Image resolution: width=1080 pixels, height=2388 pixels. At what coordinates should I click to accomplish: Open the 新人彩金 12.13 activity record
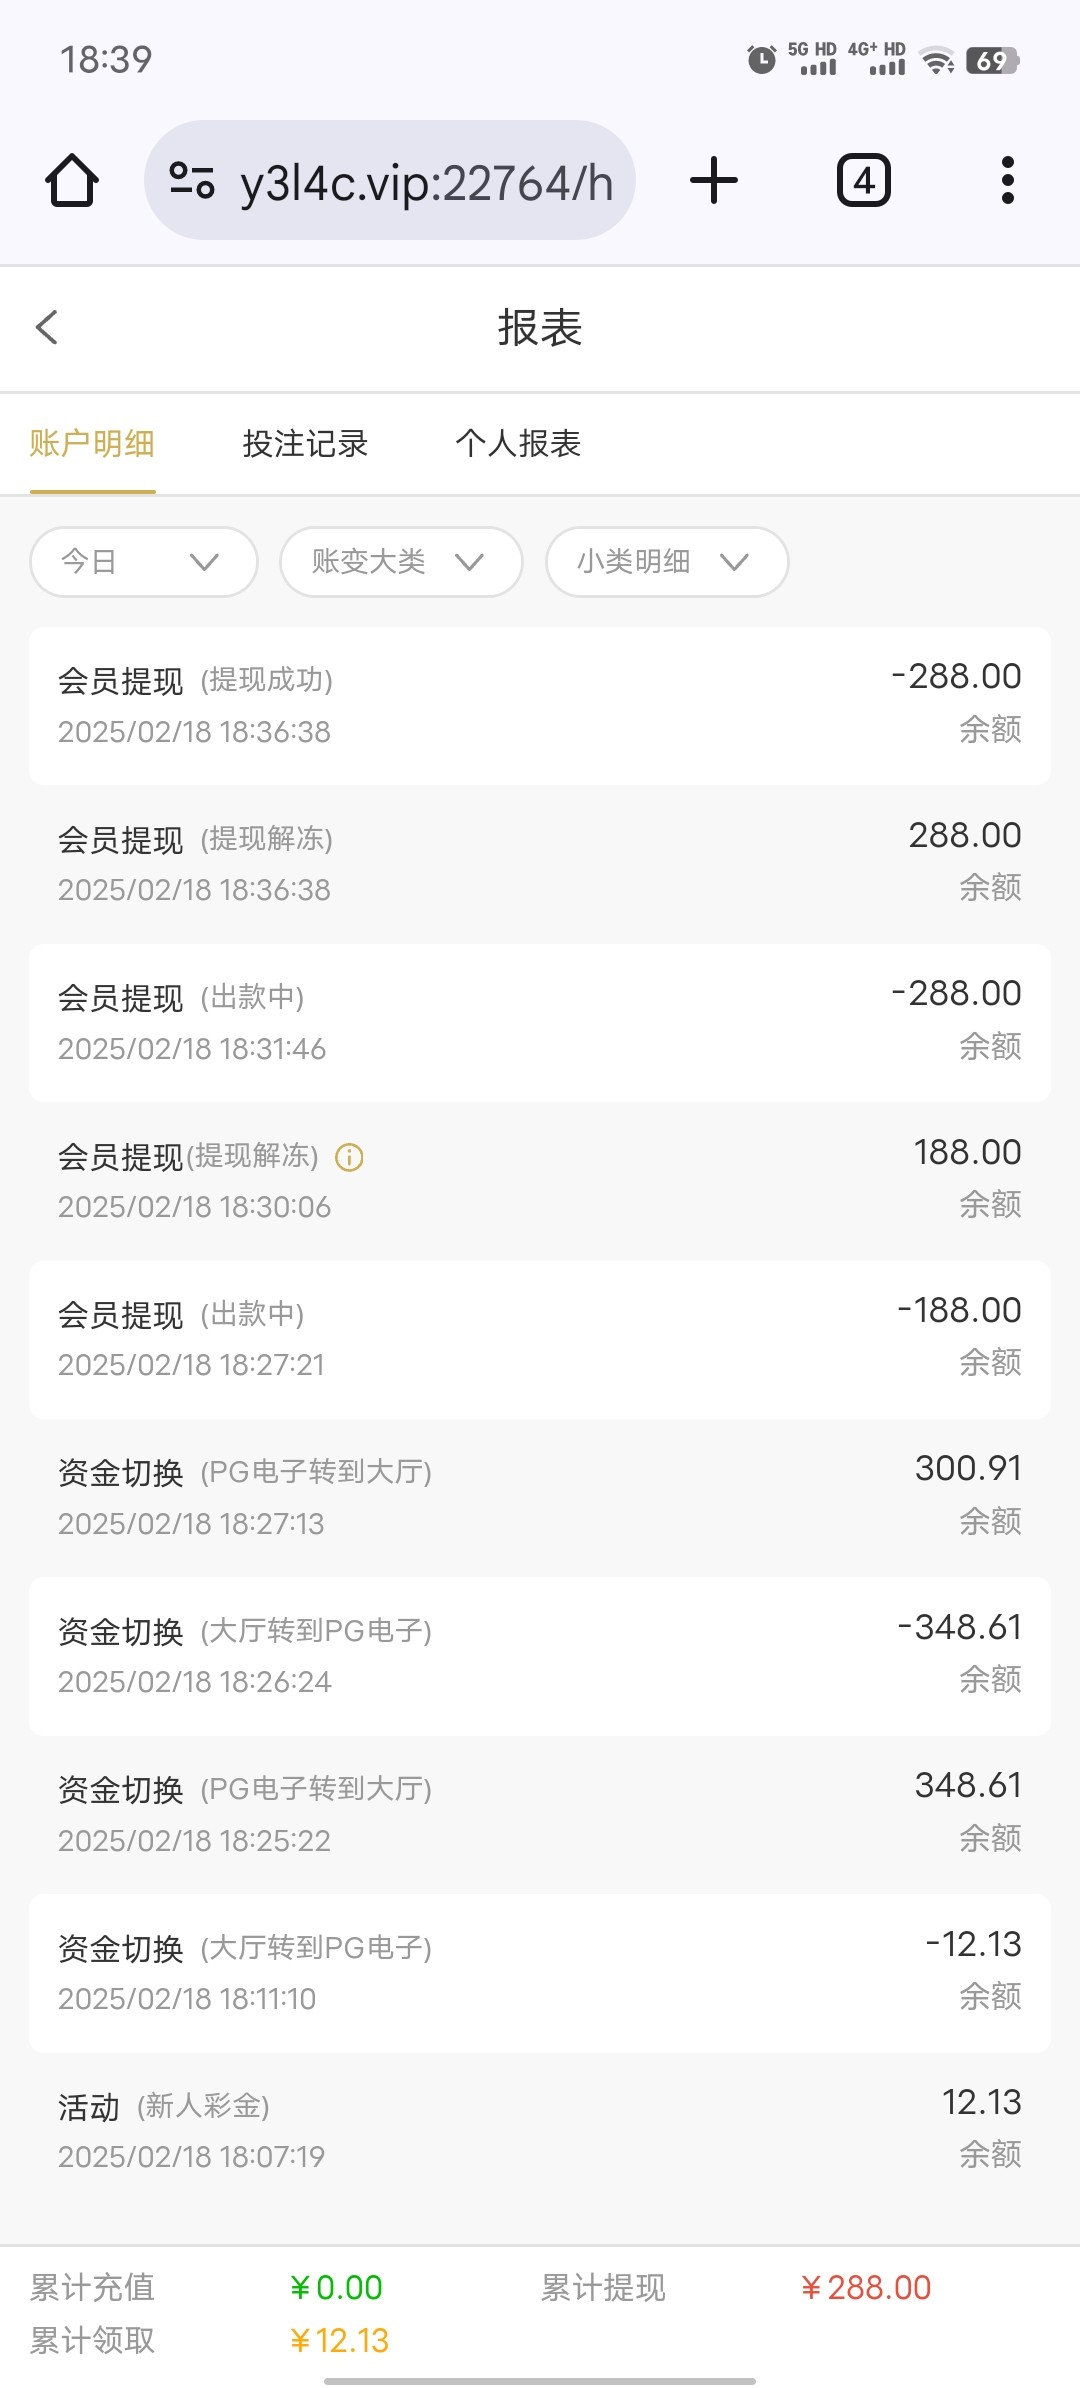540,2130
